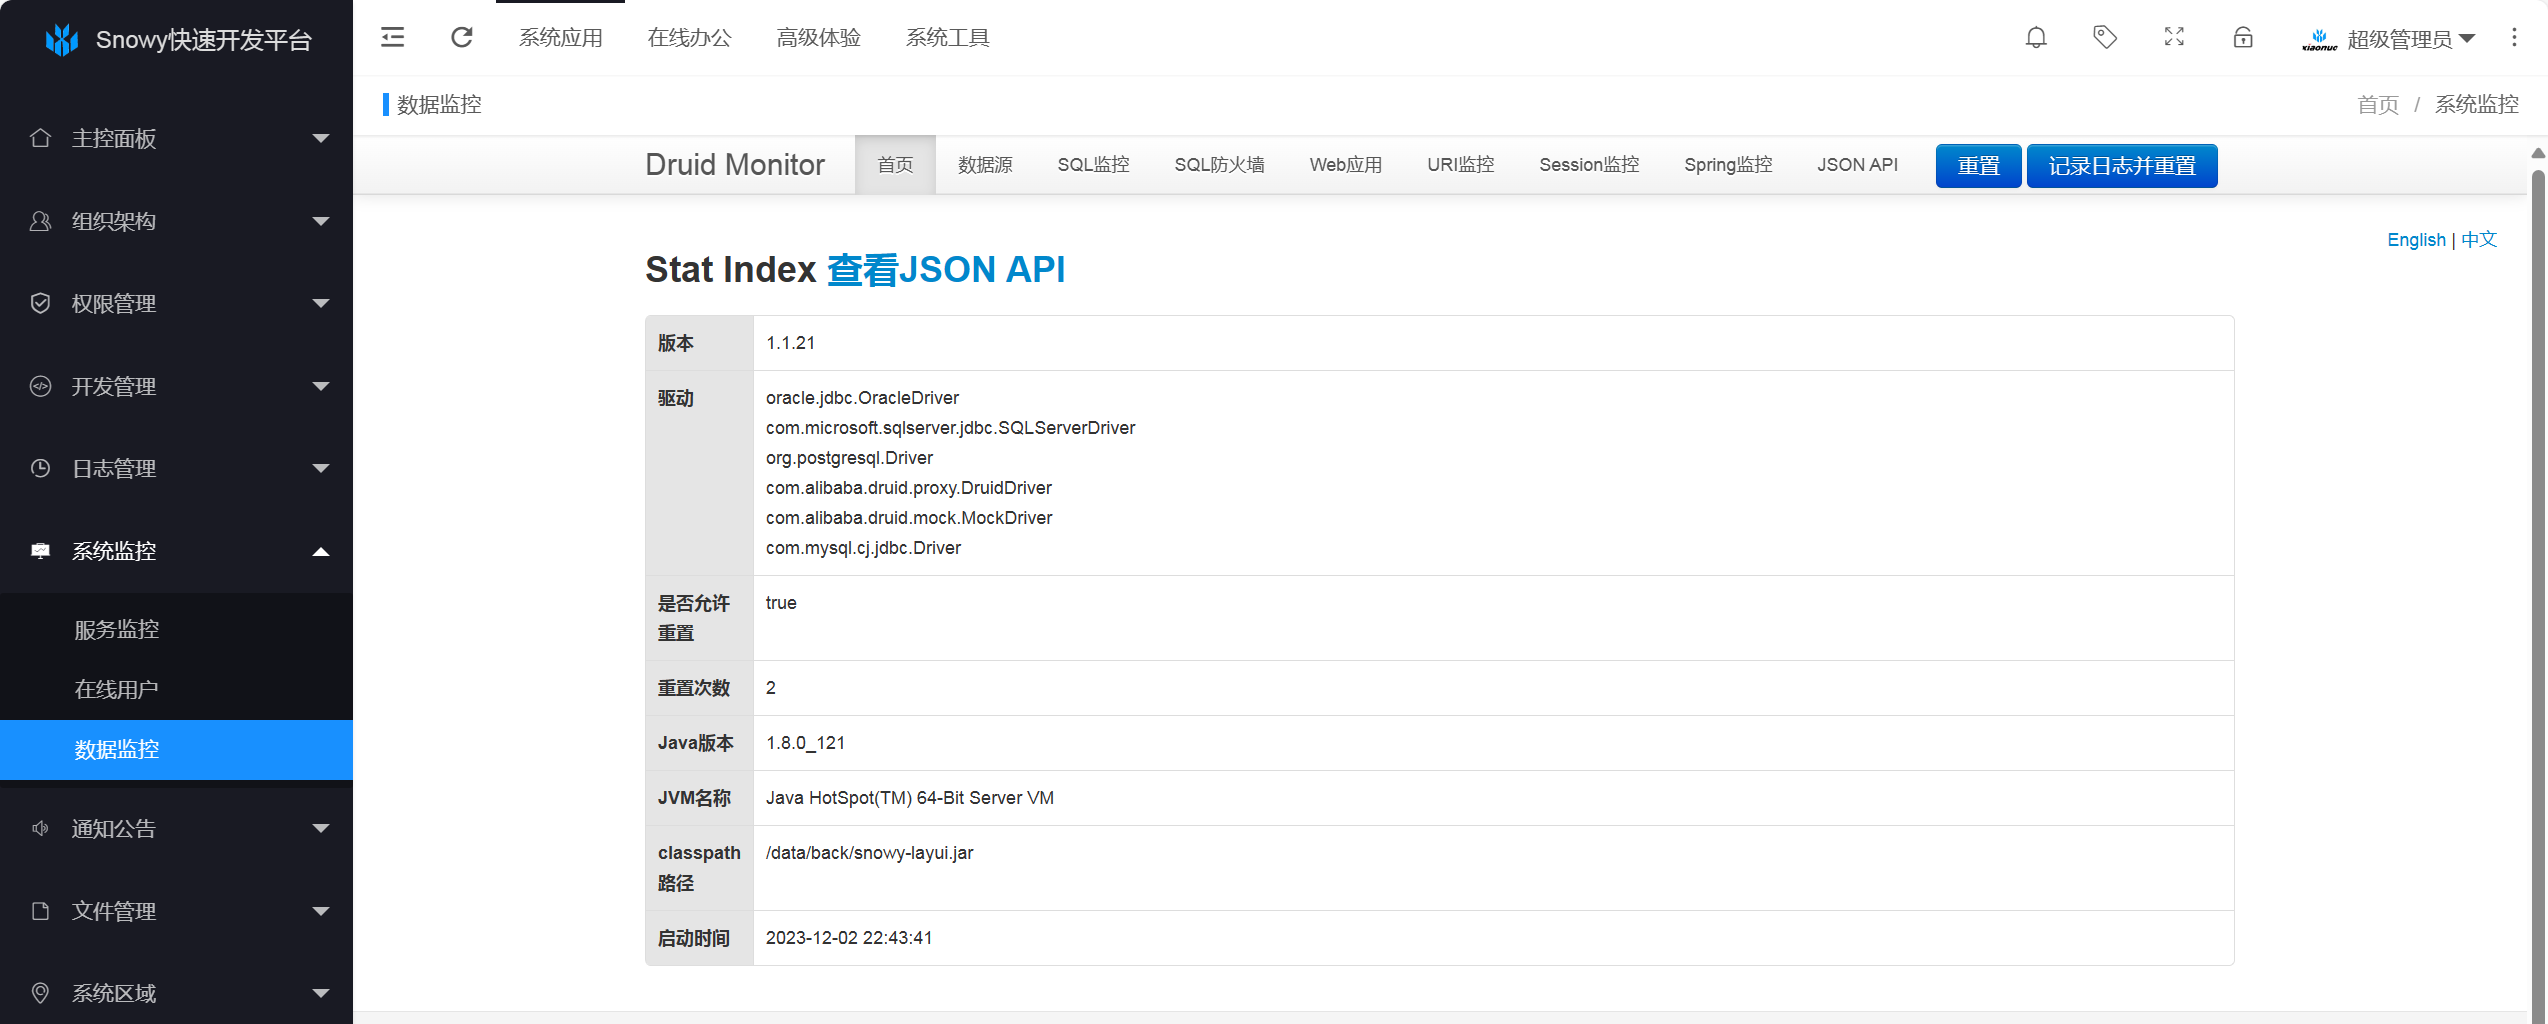Open the vertical three-dot more menu

2514,38
